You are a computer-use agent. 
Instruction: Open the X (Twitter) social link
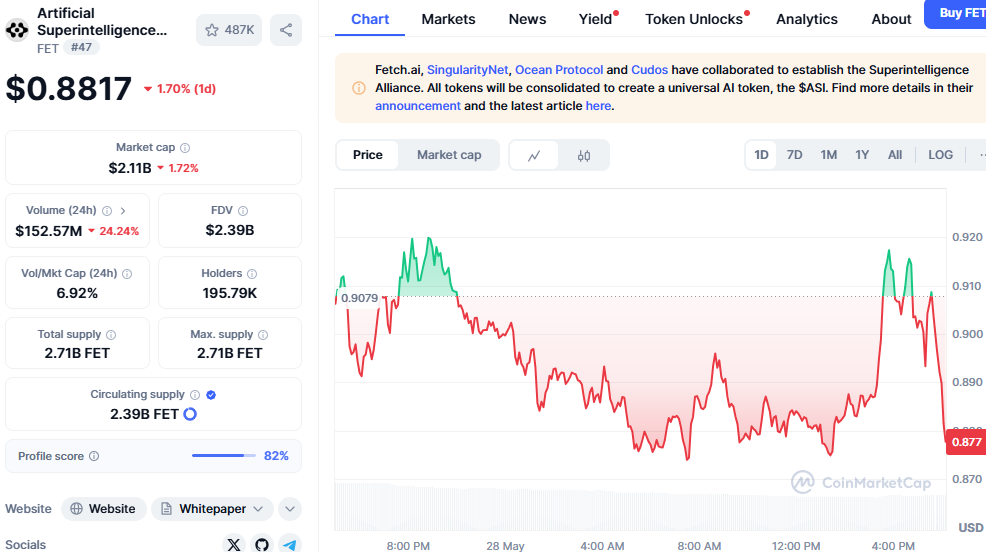[233, 544]
